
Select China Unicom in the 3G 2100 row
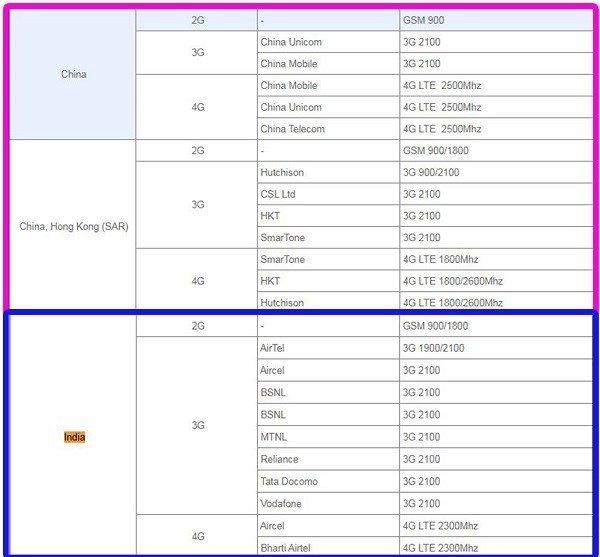(x=328, y=42)
